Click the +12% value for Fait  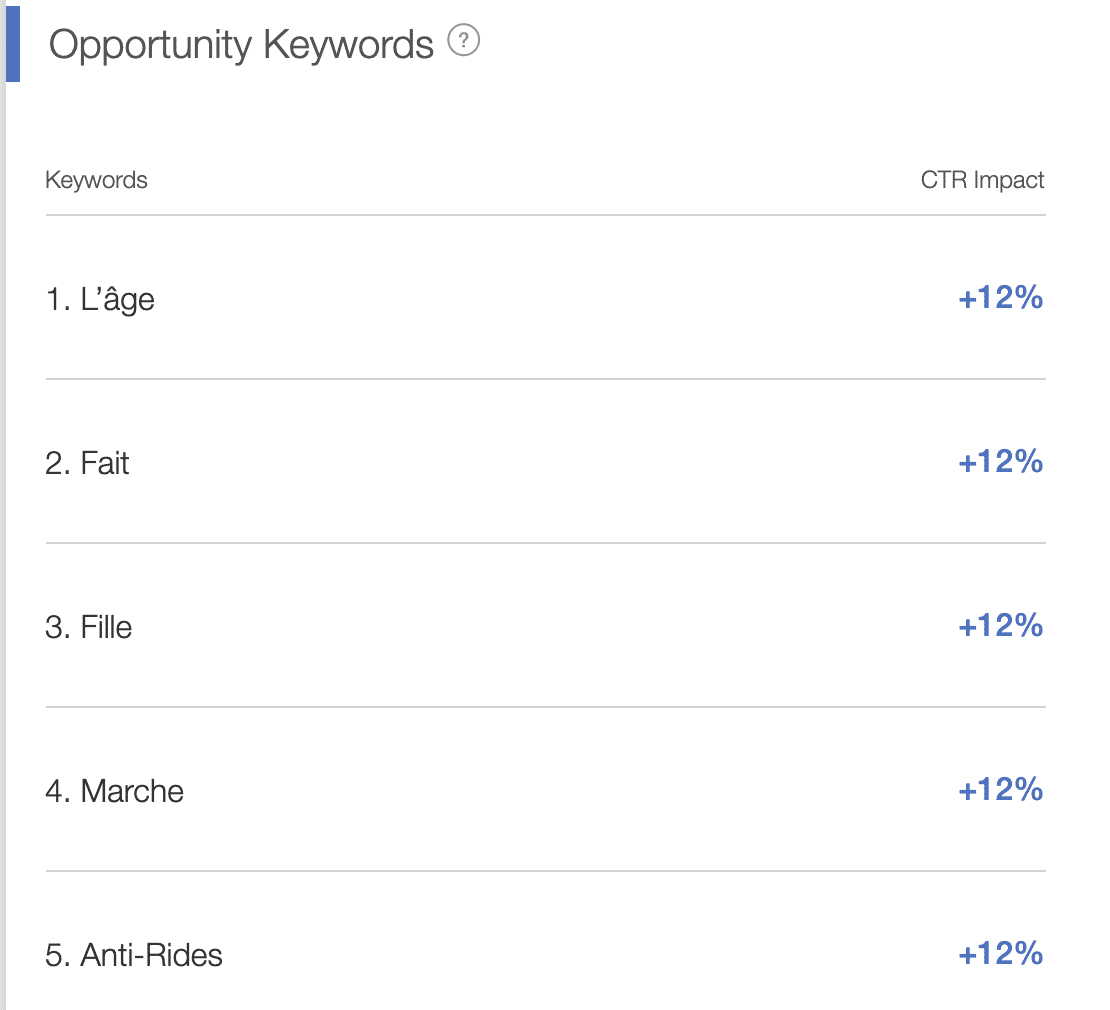[x=1000, y=461]
